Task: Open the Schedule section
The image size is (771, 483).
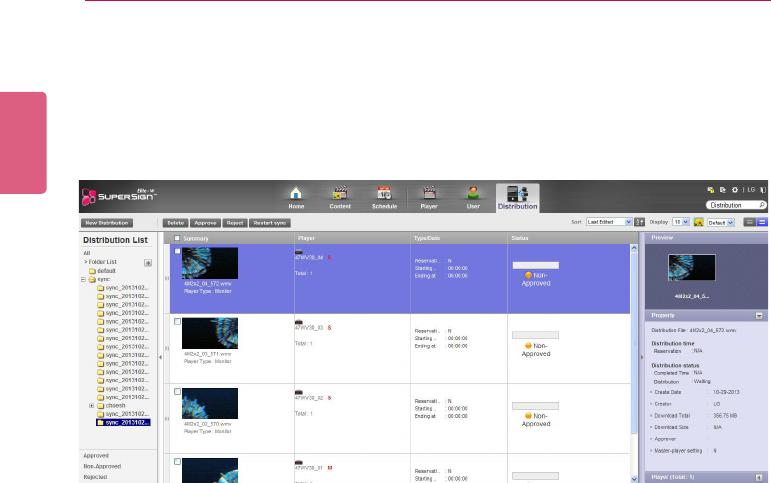Action: point(384,198)
